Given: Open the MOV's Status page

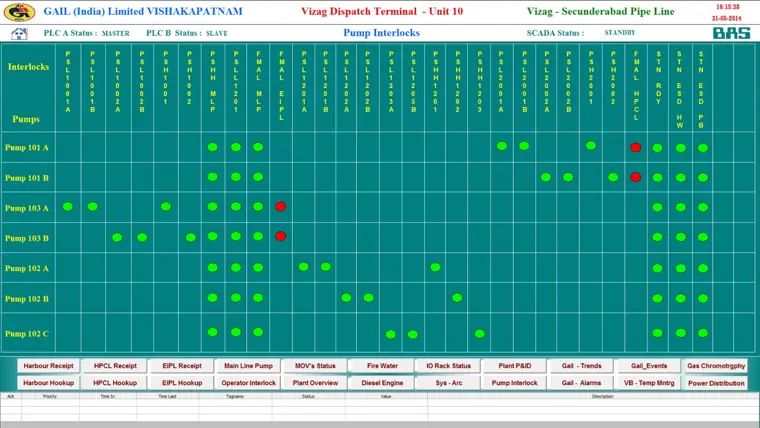Looking at the screenshot, I should pos(316,366).
